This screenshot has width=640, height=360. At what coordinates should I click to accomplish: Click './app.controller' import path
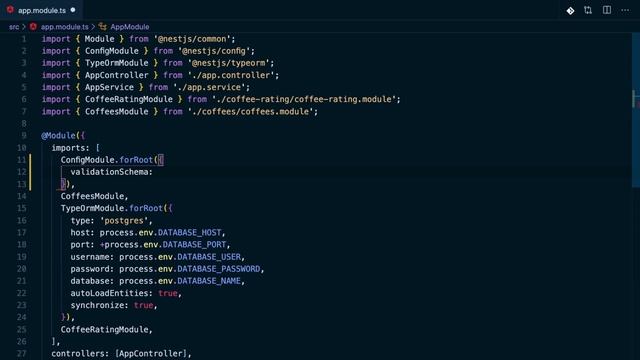[231, 76]
